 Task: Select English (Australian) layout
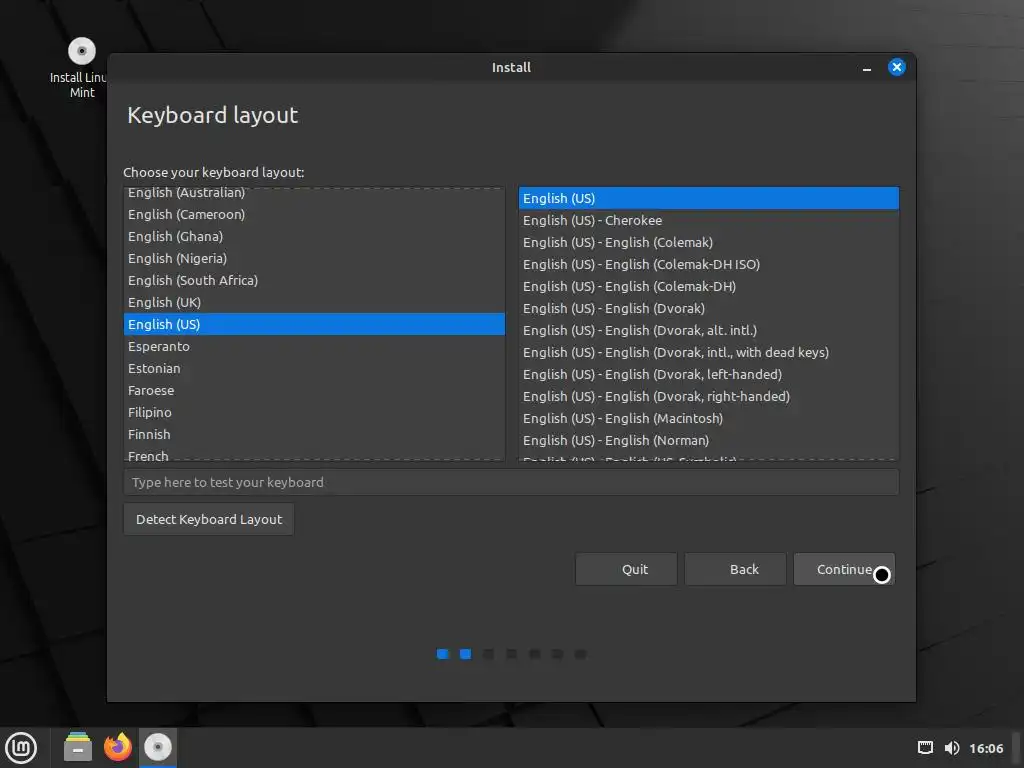[x=314, y=193]
